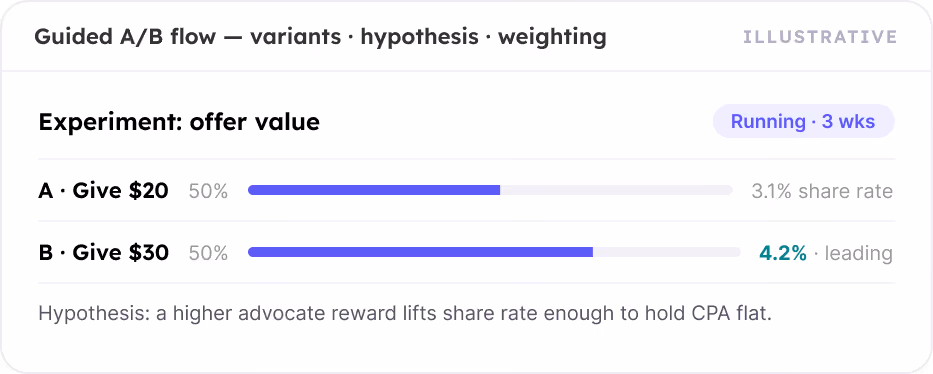
Task: Click the unfilled track of variant A's bar
Action: (x=616, y=190)
